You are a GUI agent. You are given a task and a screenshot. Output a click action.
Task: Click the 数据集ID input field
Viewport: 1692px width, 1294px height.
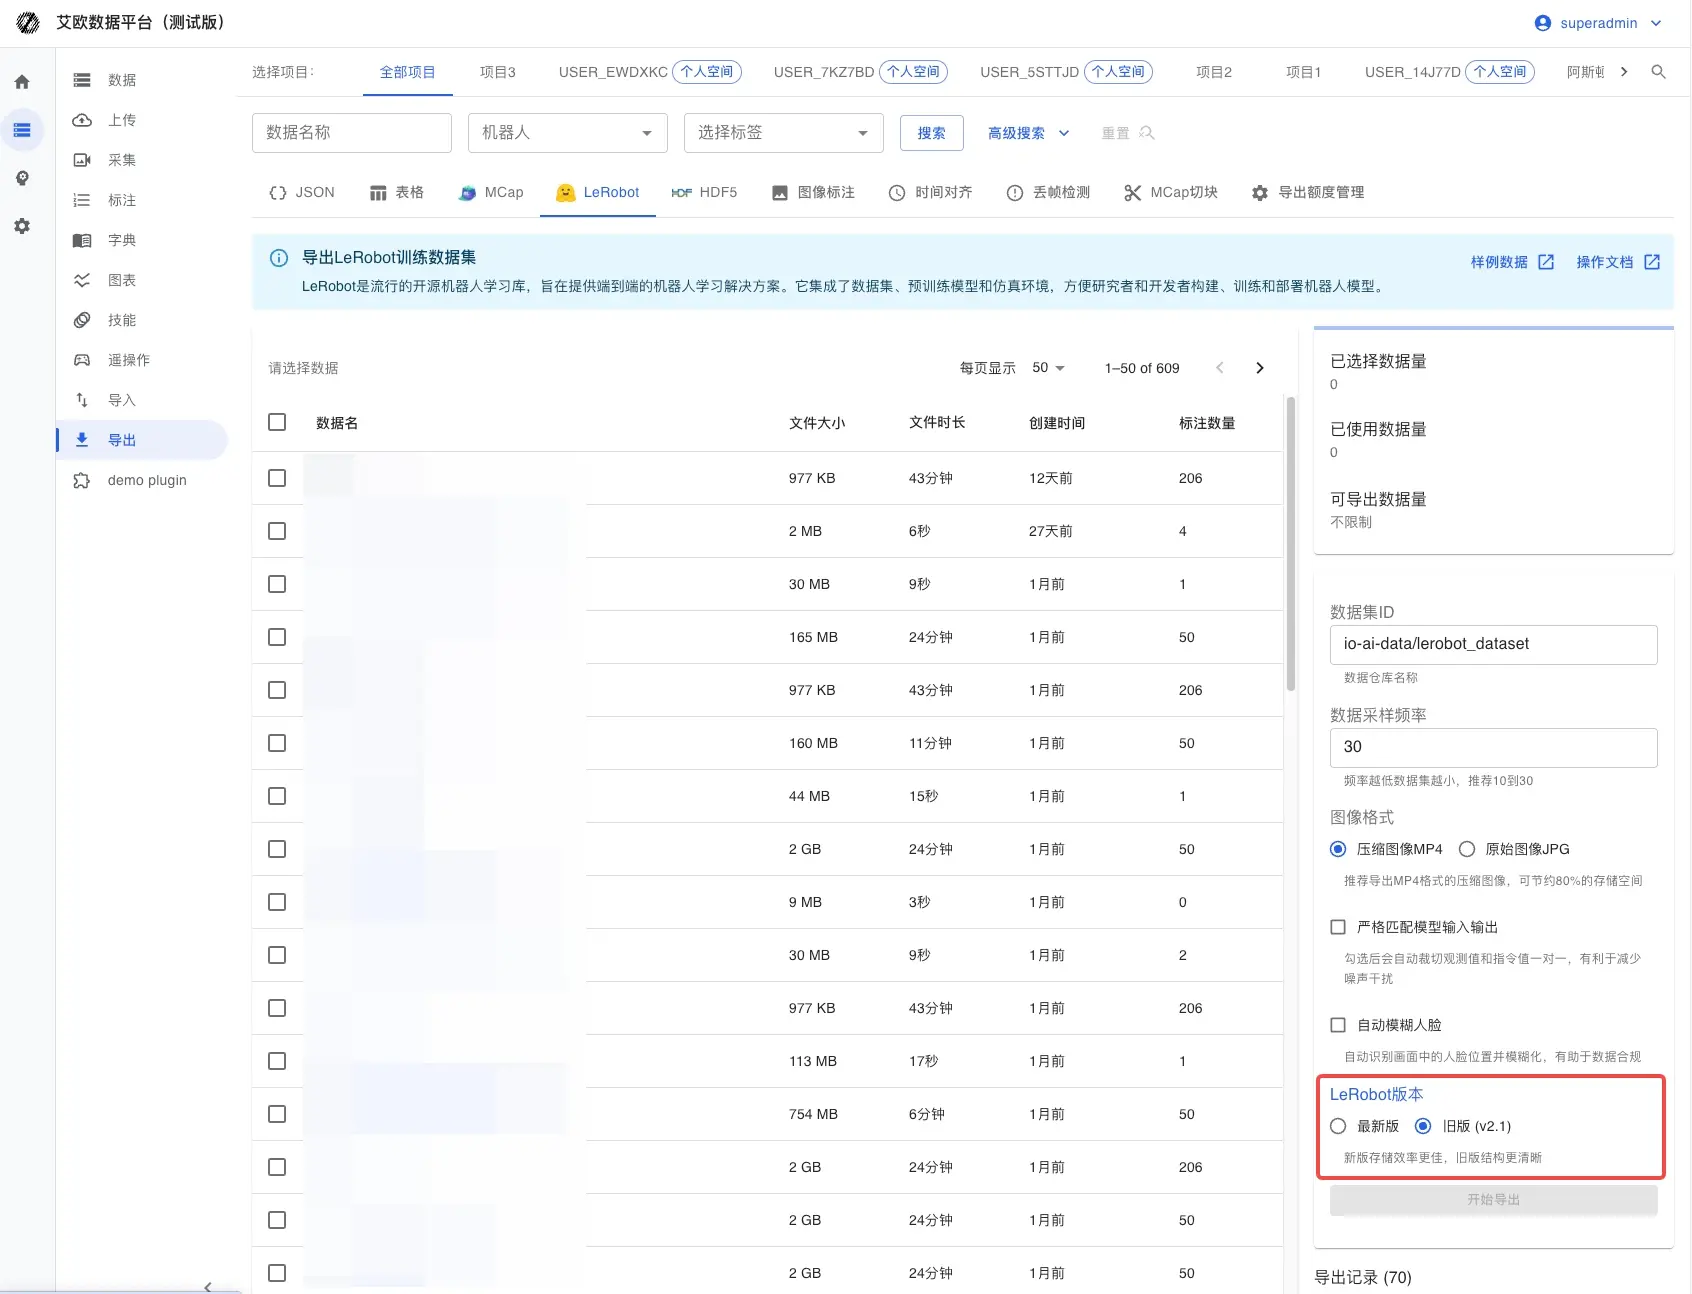(x=1492, y=644)
